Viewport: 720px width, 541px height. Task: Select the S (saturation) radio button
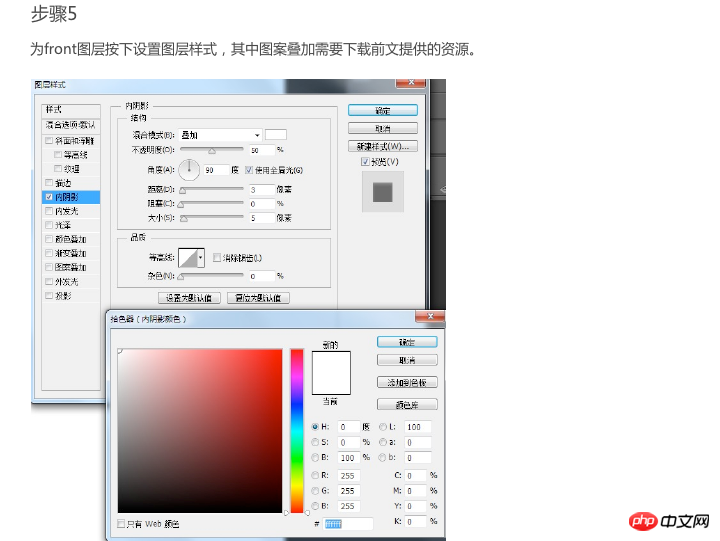(315, 442)
